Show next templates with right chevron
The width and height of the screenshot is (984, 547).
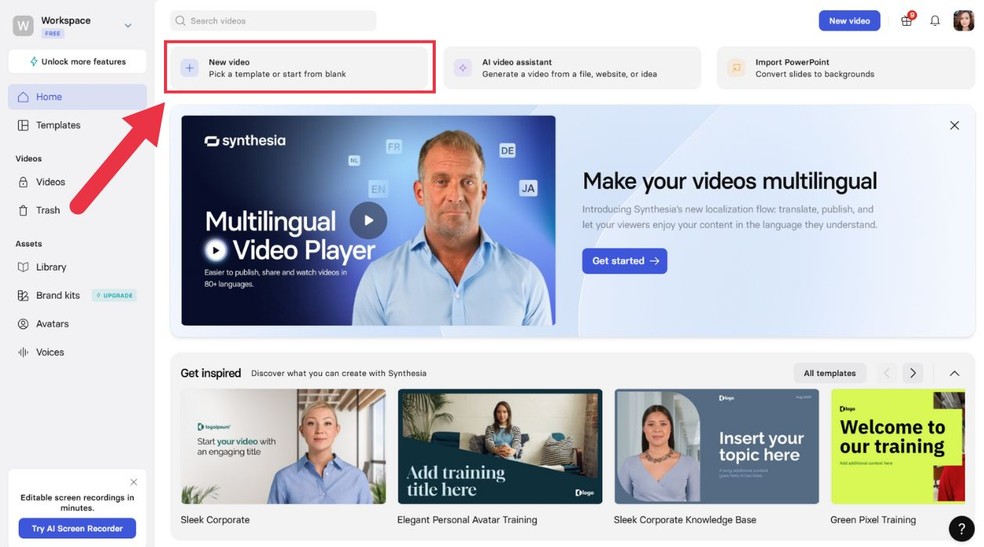(913, 373)
